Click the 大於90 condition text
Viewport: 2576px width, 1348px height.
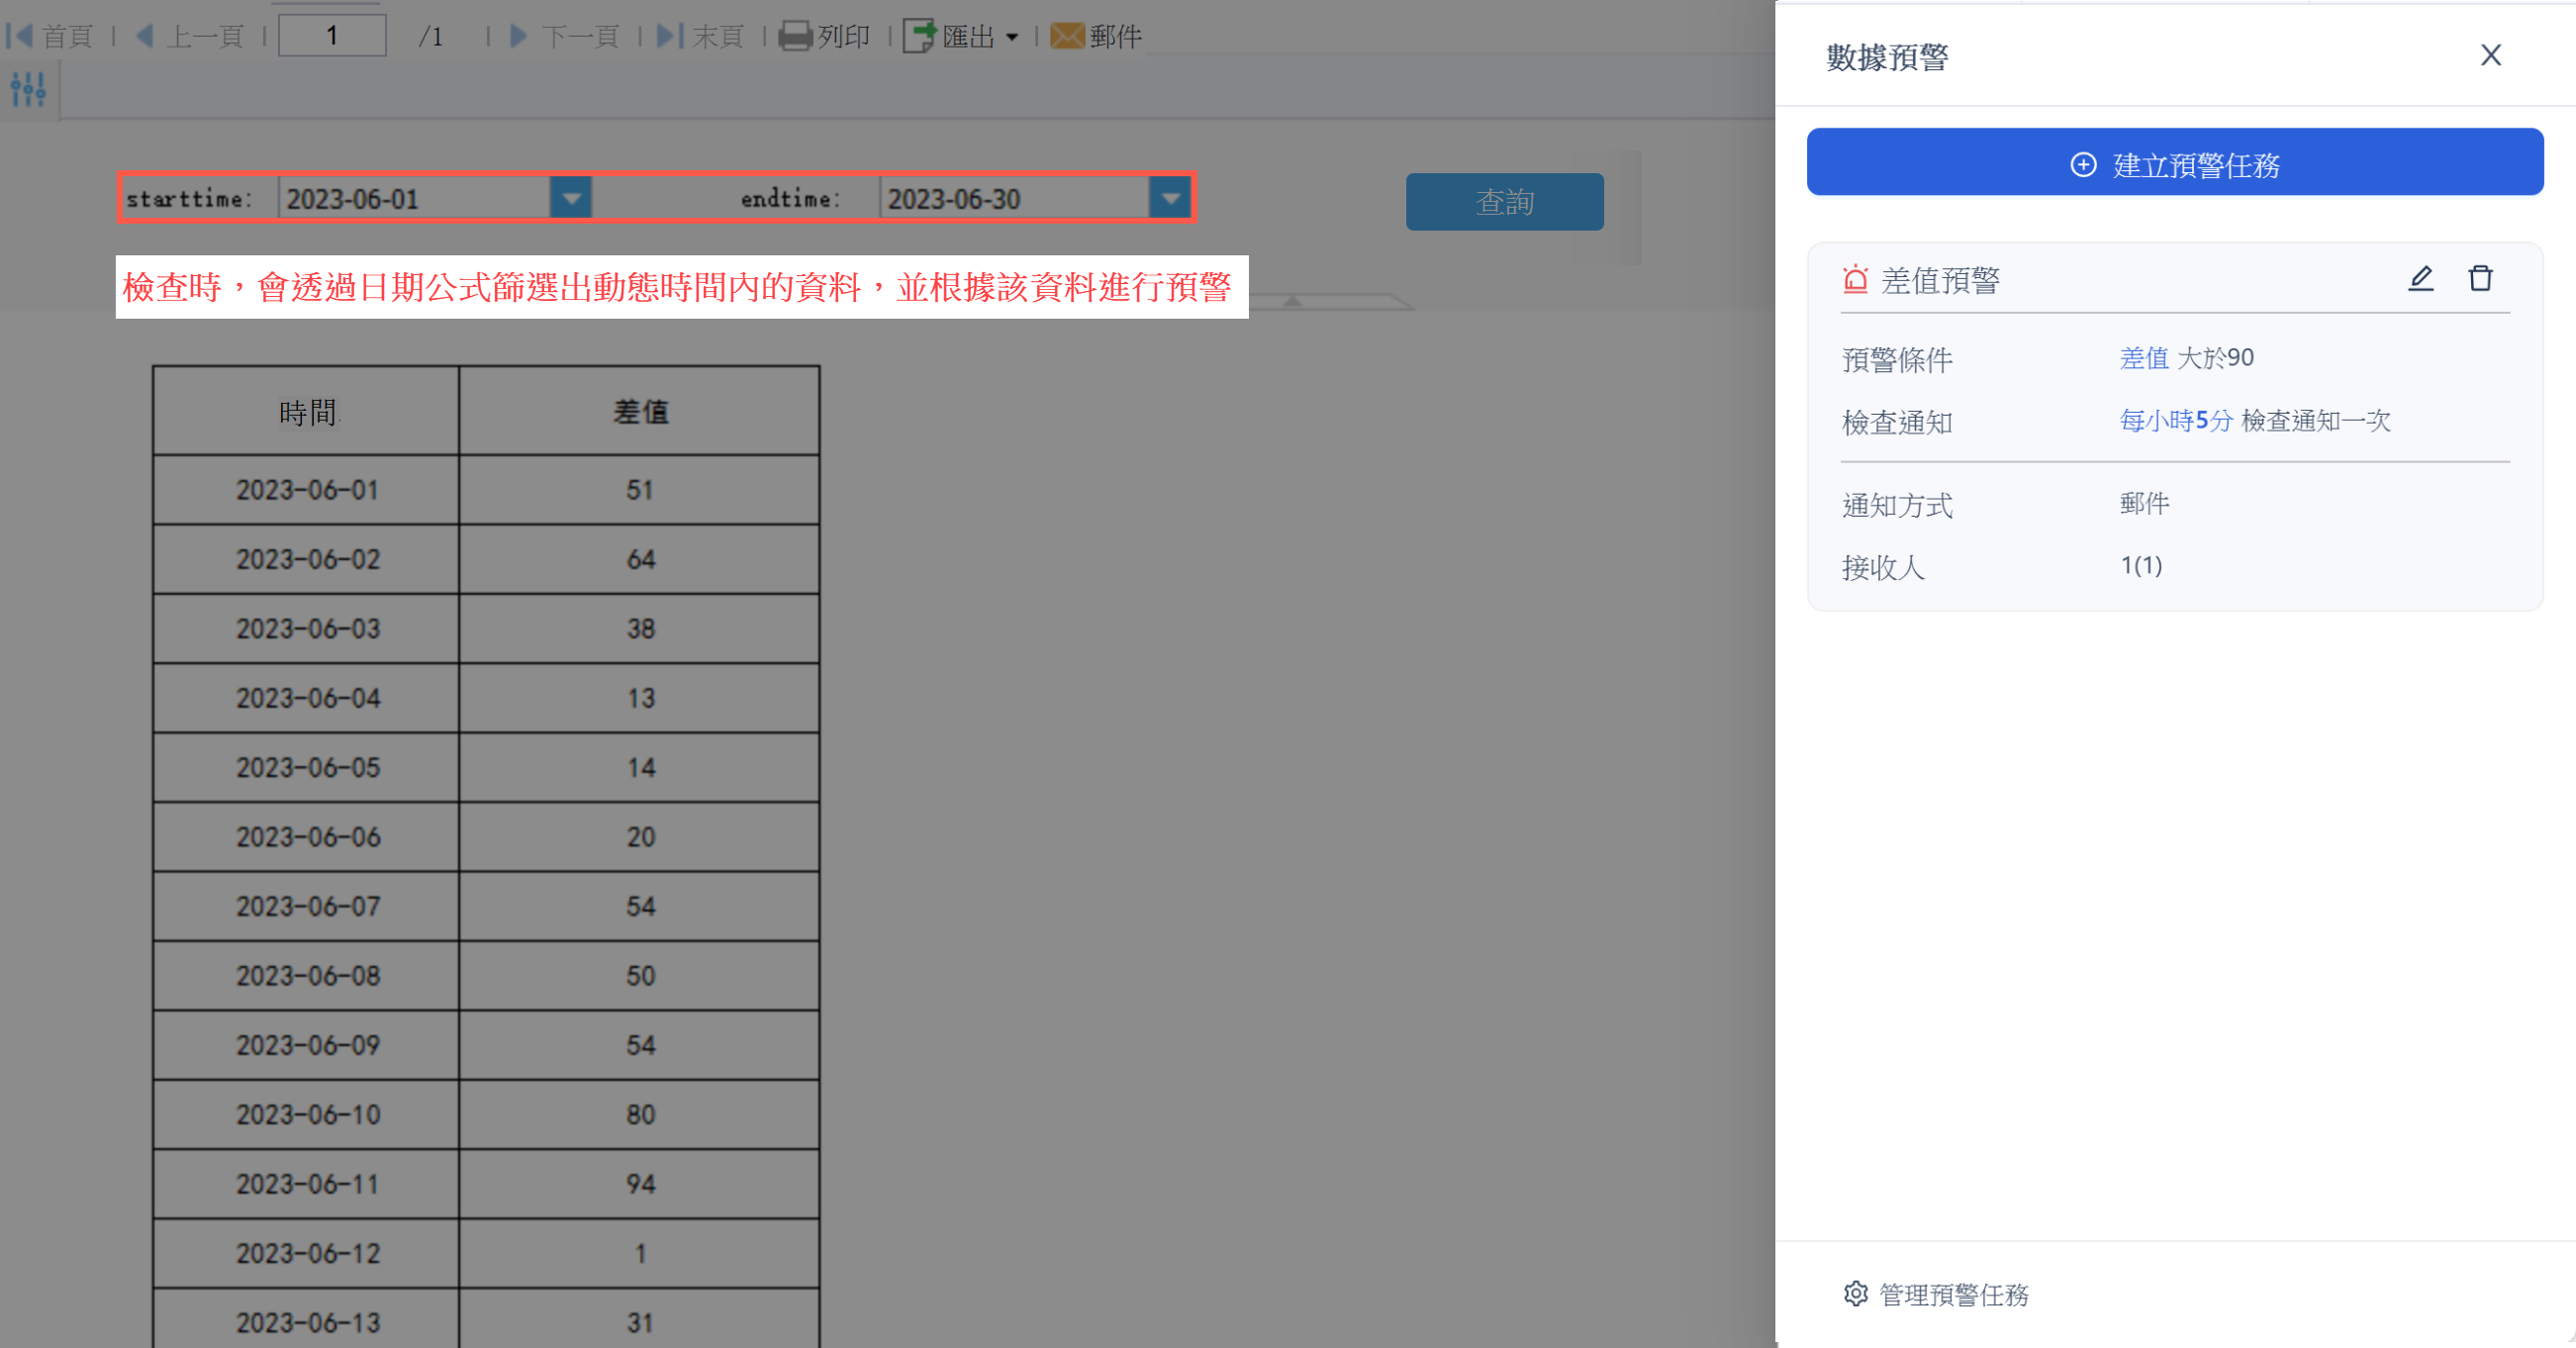point(2215,358)
